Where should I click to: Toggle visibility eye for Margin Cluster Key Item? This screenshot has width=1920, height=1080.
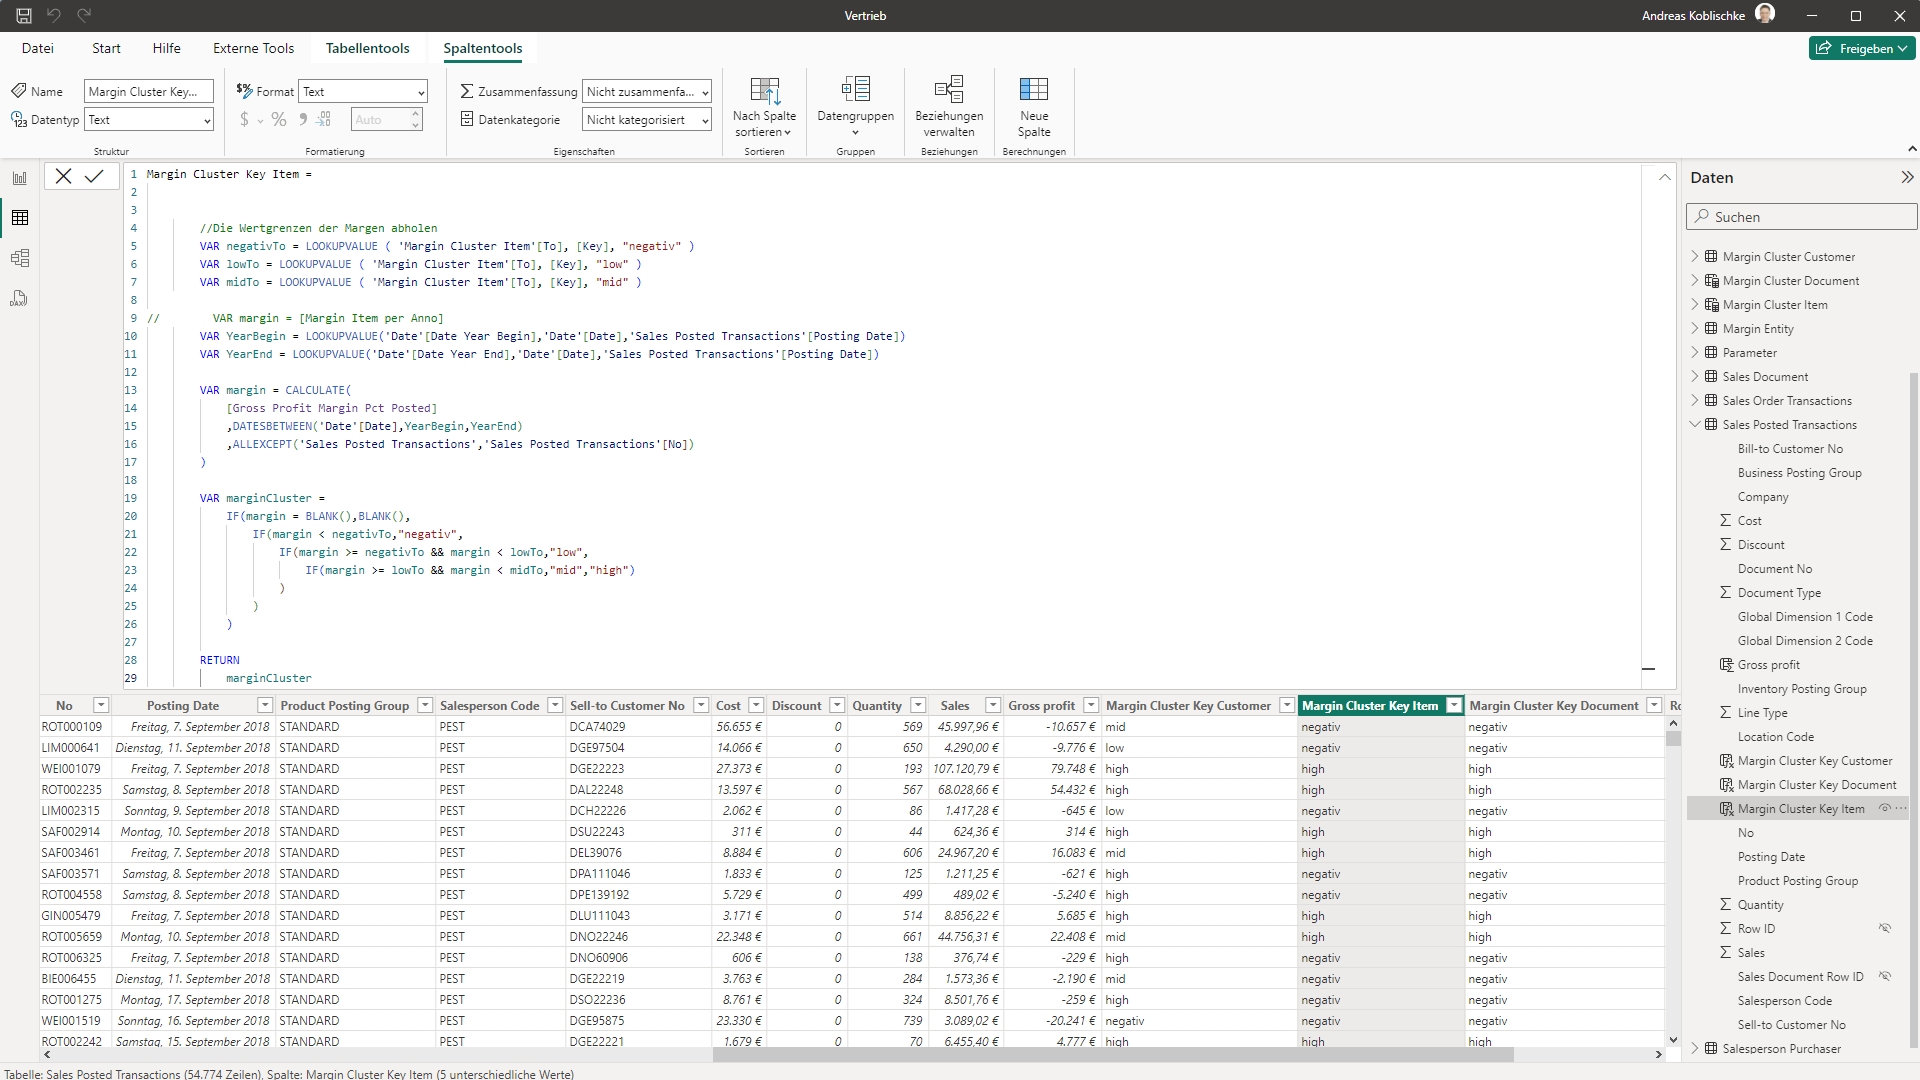[1884, 808]
